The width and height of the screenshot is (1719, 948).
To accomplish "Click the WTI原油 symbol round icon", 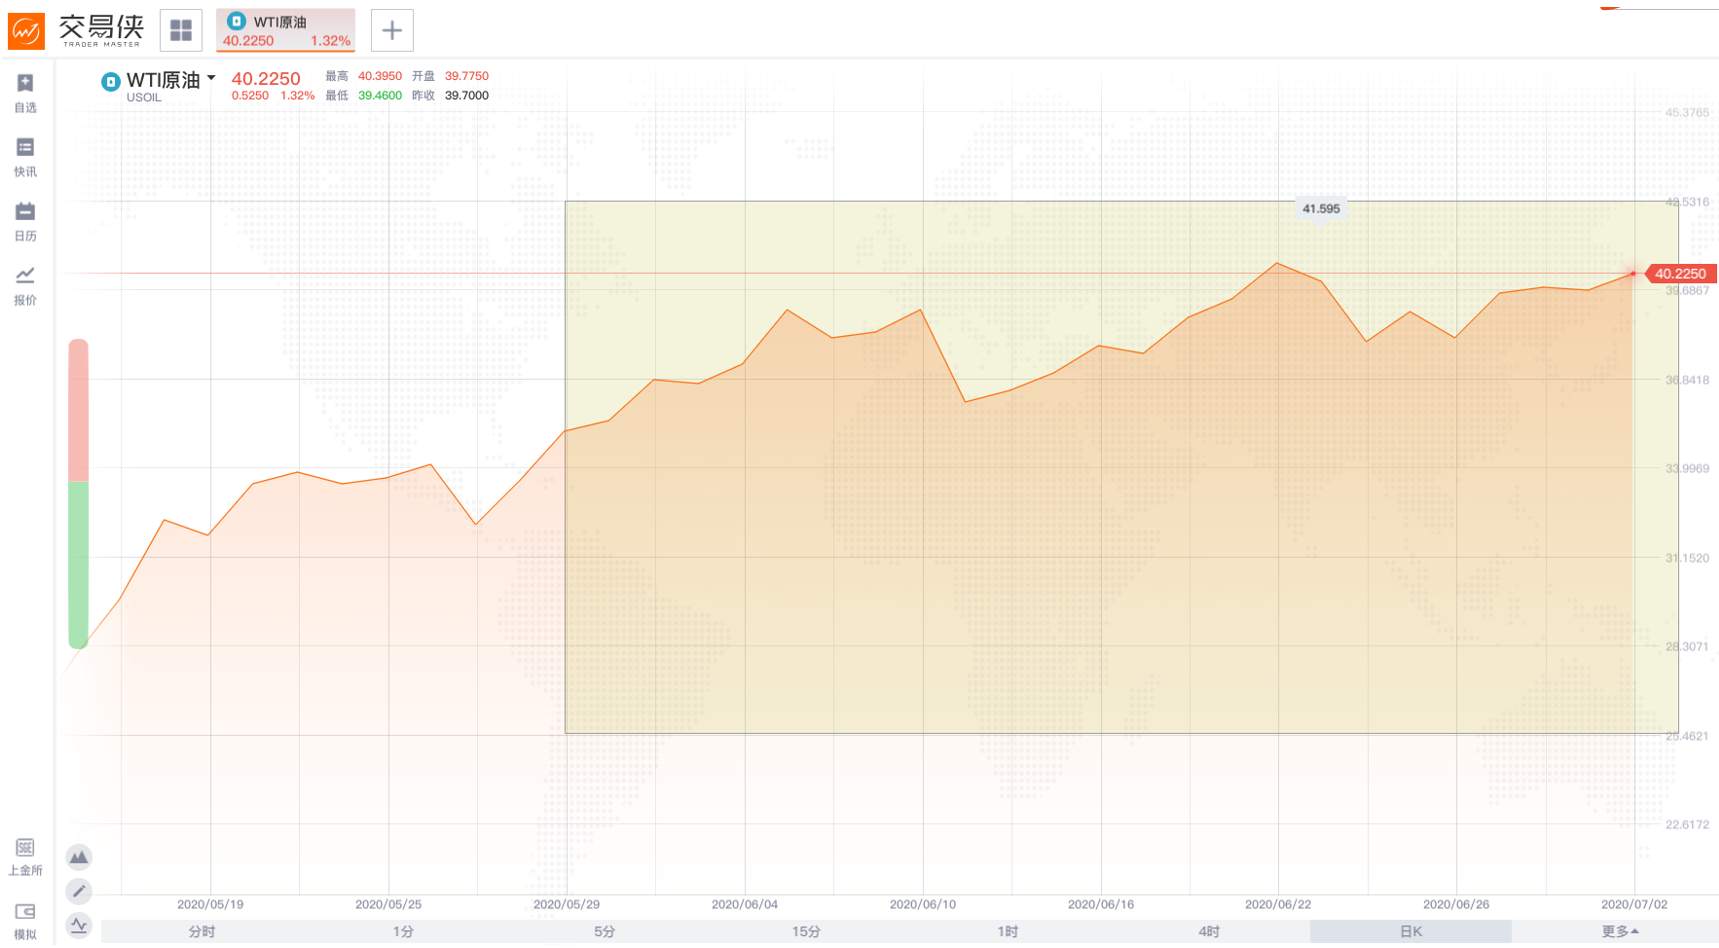I will click(x=111, y=82).
